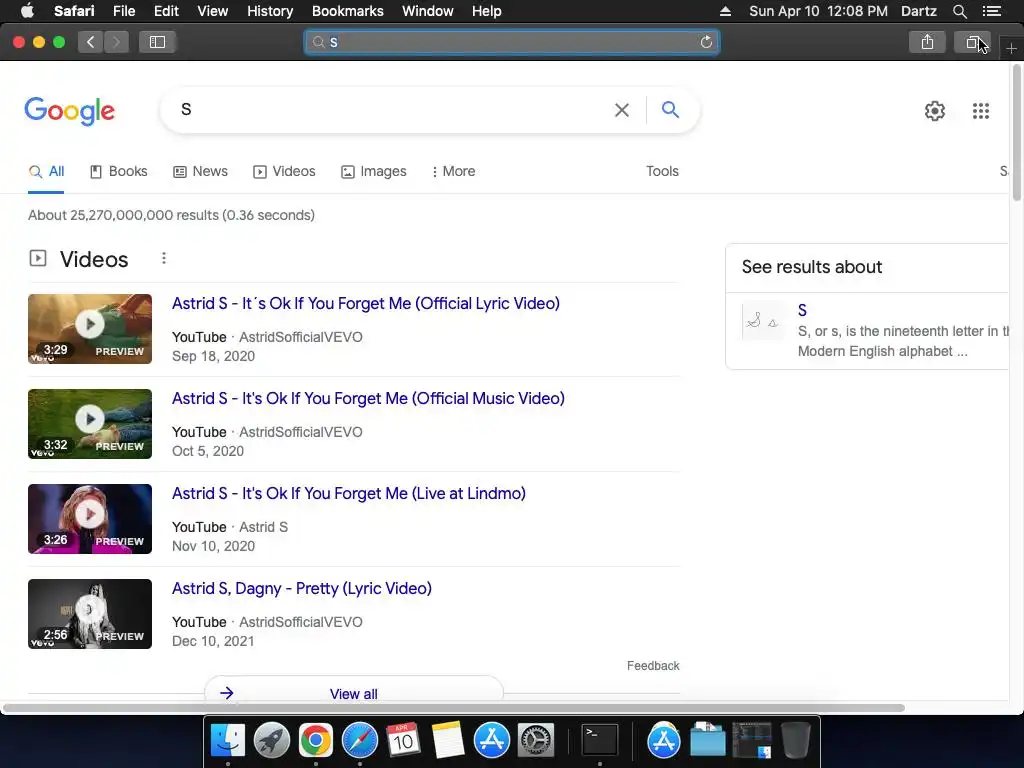Open Launchpad rocket in the Dock
1024x768 pixels.
click(x=272, y=740)
